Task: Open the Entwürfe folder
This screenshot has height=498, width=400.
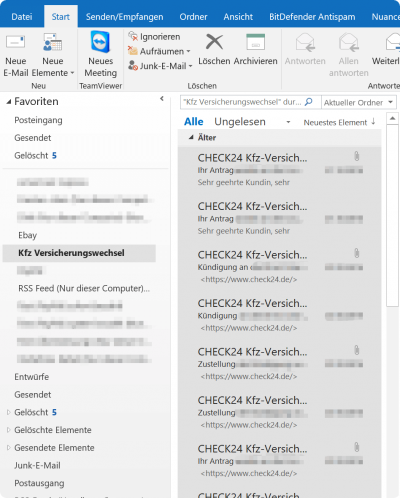Action: tap(32, 377)
